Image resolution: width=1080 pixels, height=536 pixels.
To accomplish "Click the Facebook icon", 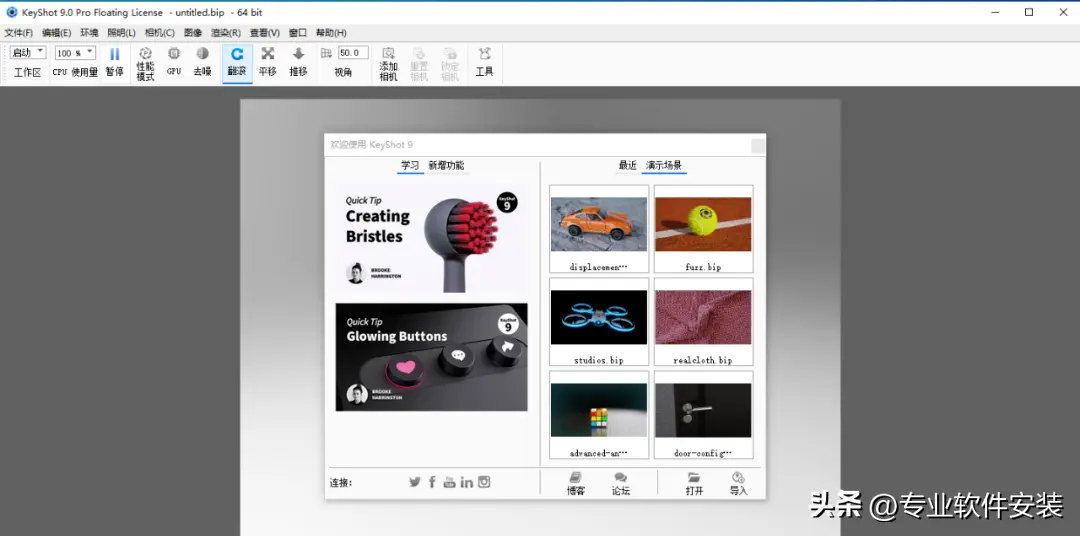I will [x=432, y=482].
